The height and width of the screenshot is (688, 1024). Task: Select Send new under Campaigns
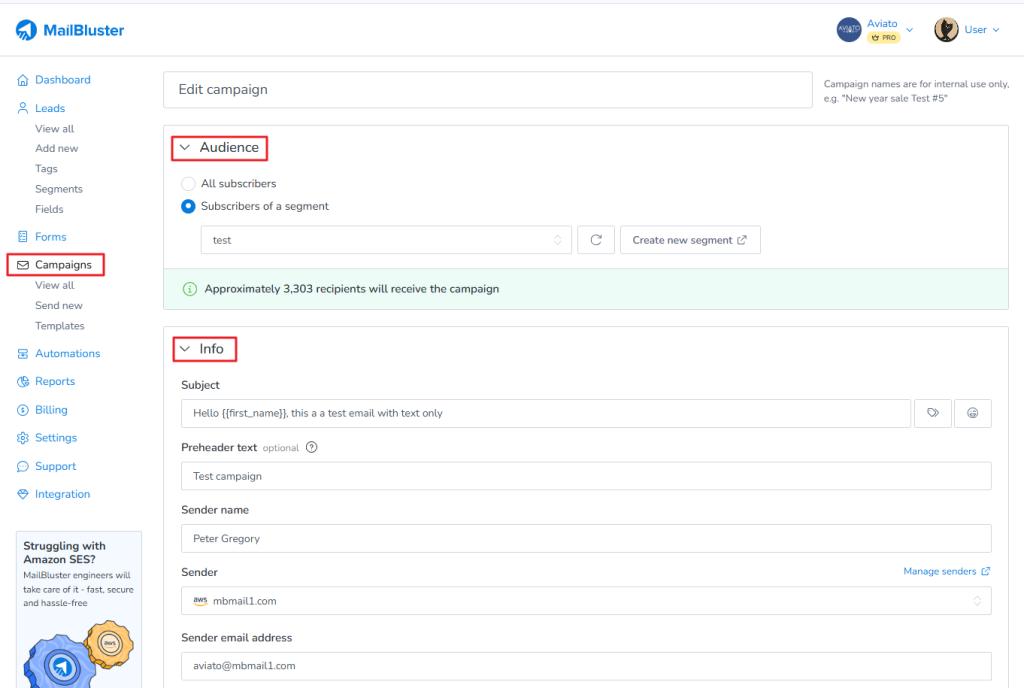click(x=59, y=305)
